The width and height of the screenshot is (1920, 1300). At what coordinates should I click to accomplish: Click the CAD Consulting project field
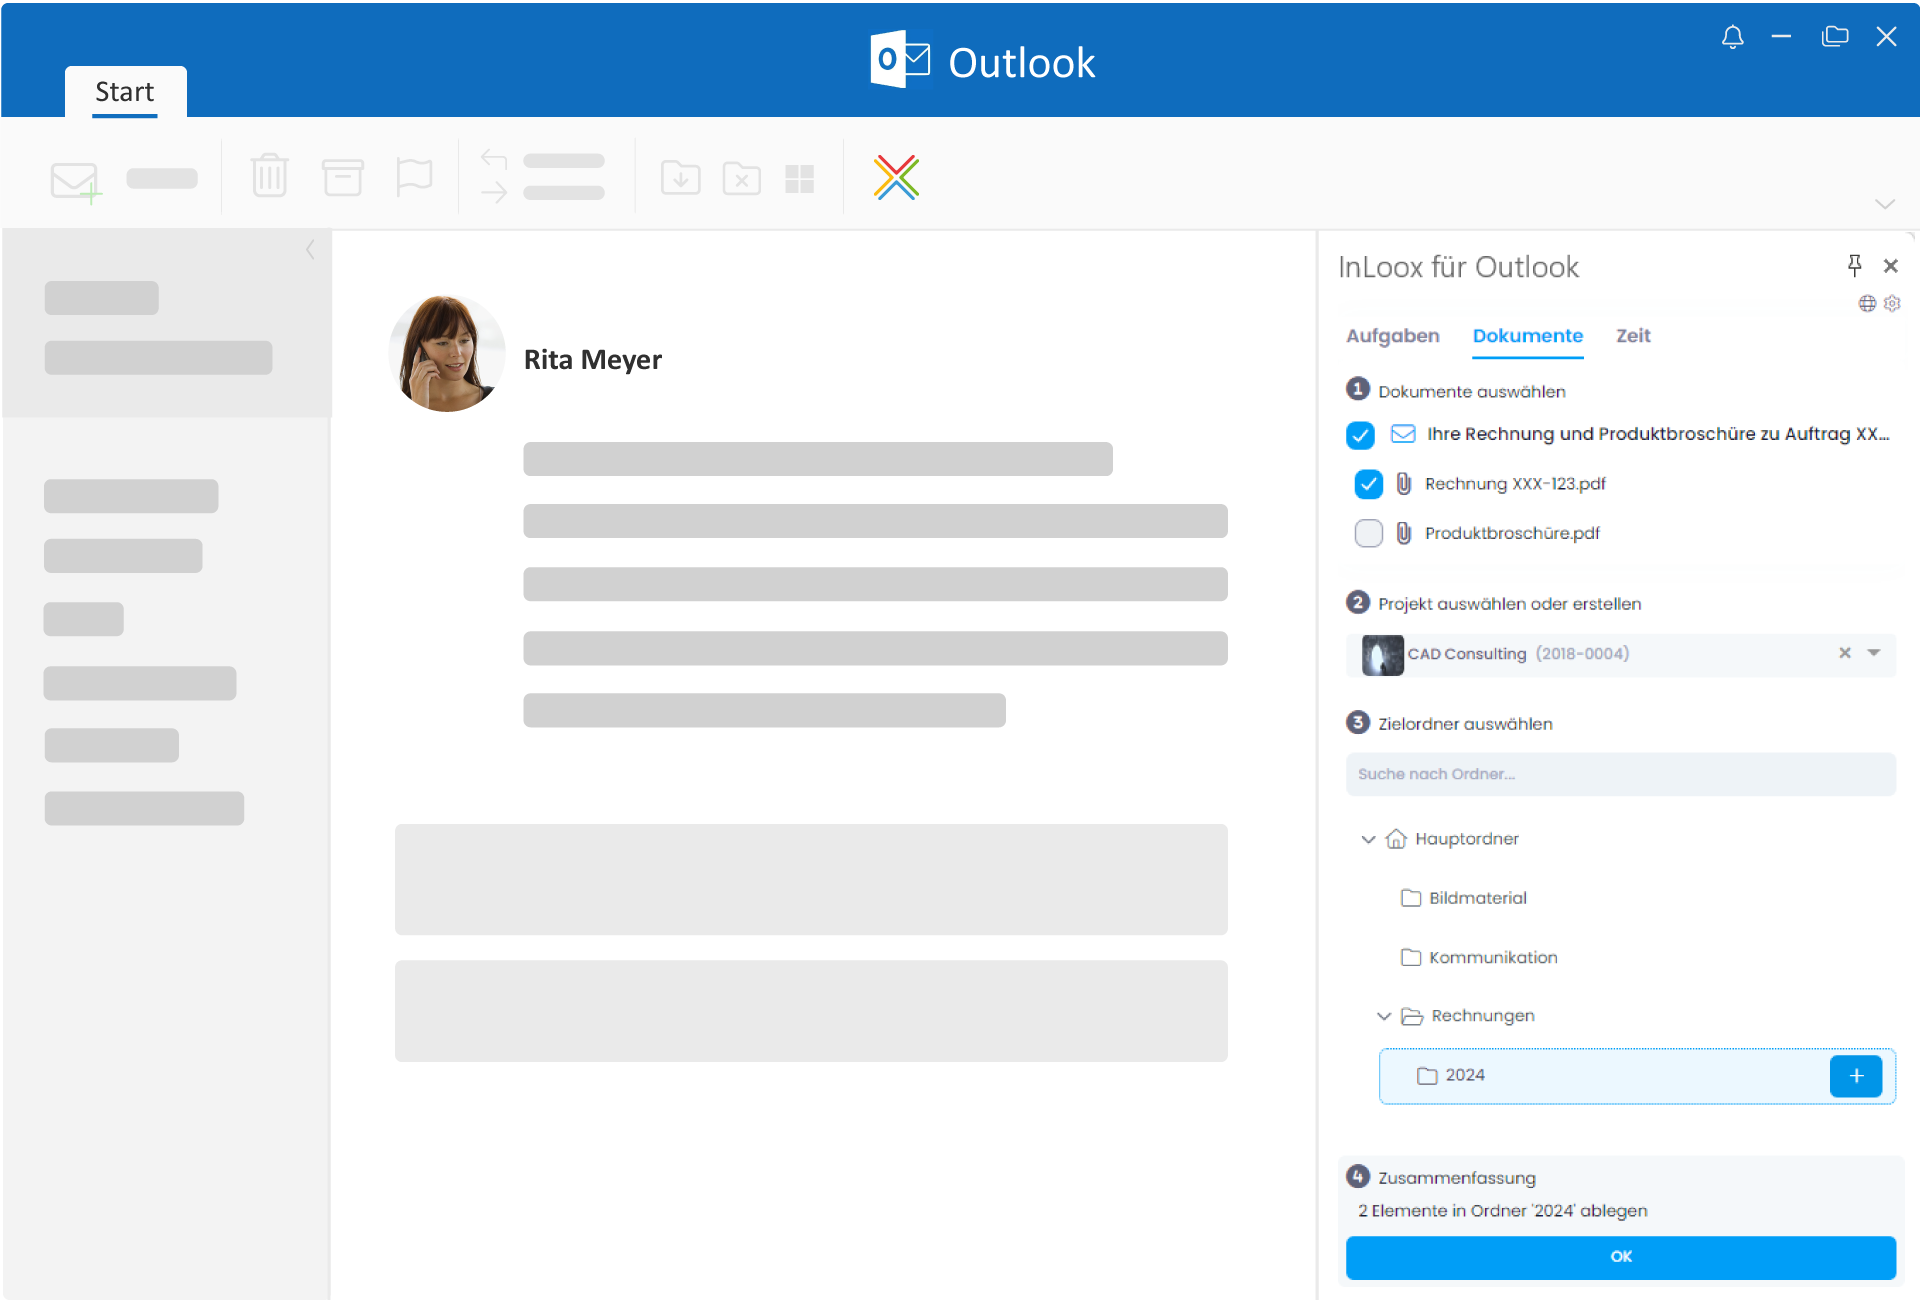[1621, 655]
